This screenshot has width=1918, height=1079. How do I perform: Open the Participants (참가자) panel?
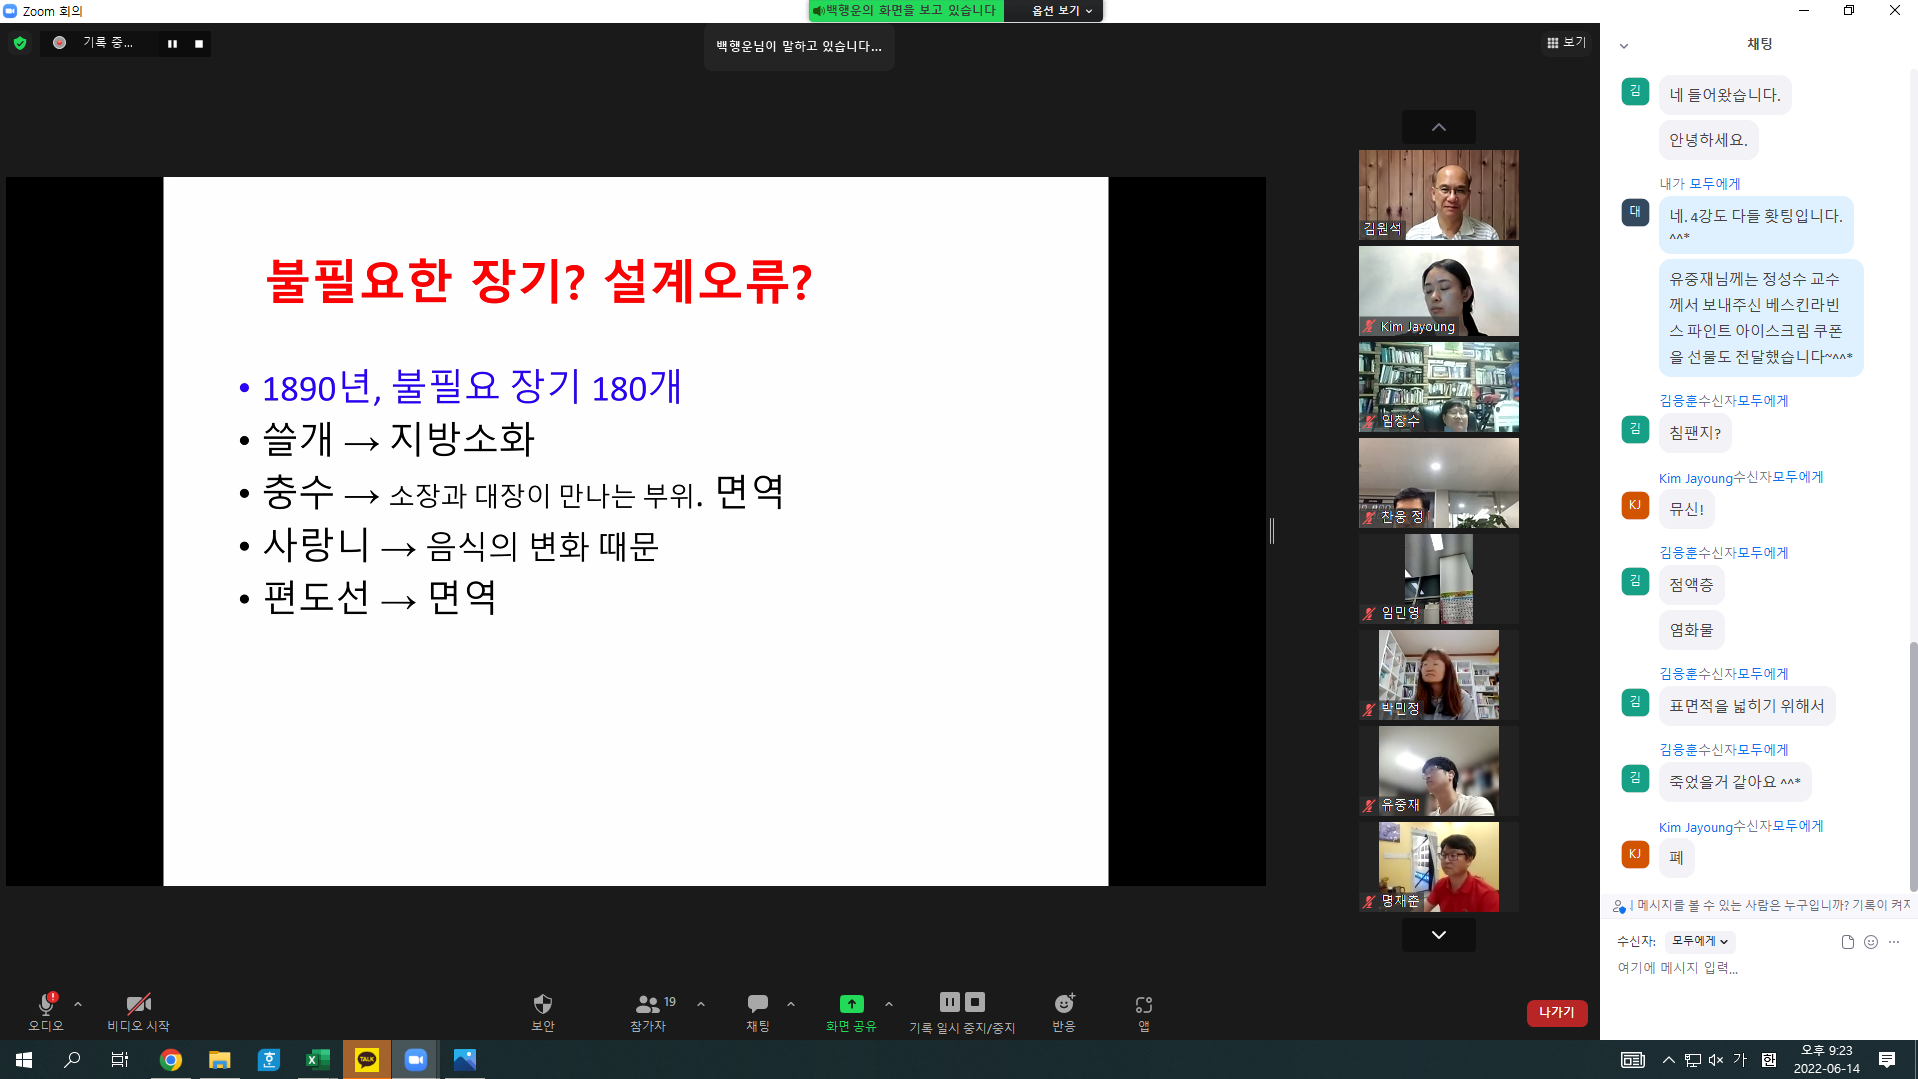pyautogui.click(x=648, y=1004)
